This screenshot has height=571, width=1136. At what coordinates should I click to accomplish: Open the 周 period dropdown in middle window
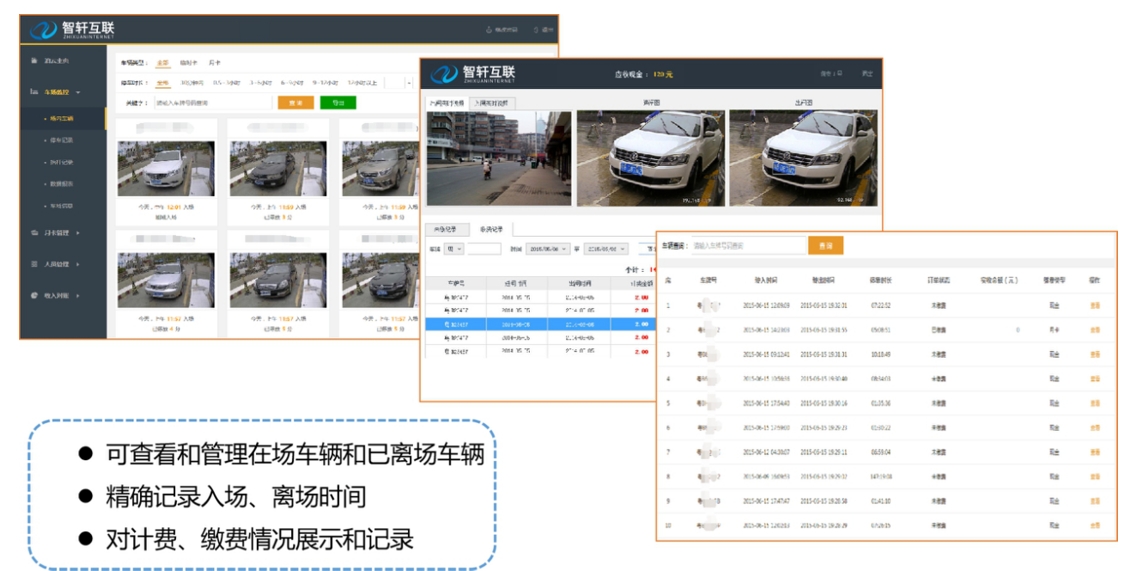coord(454,249)
